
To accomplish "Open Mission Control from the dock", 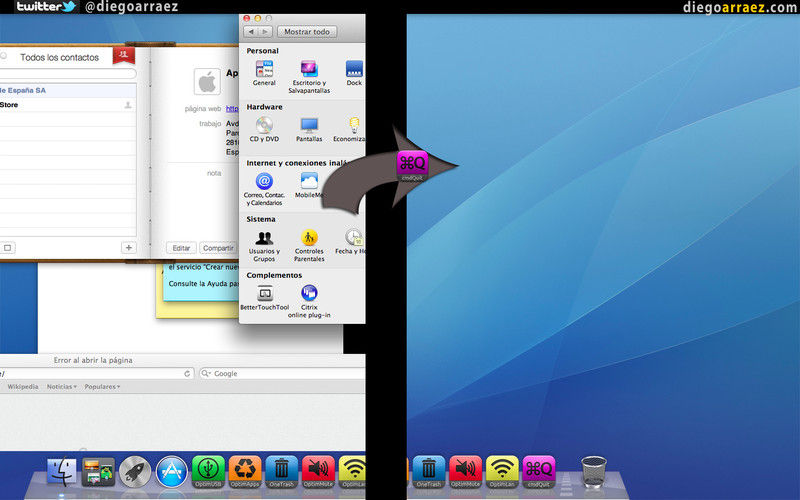I will coord(98,471).
